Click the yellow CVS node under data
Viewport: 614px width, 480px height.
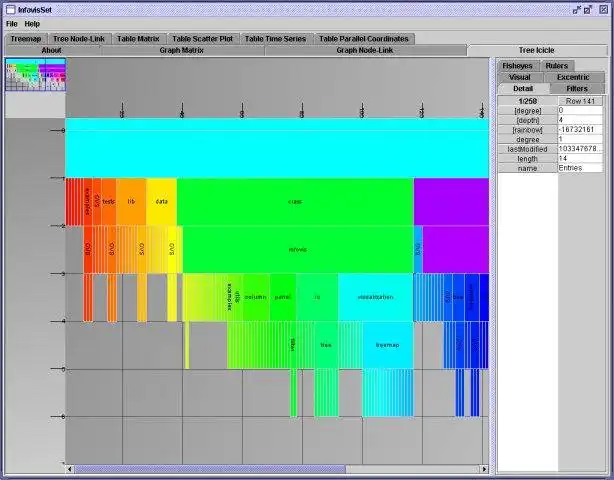click(x=172, y=249)
